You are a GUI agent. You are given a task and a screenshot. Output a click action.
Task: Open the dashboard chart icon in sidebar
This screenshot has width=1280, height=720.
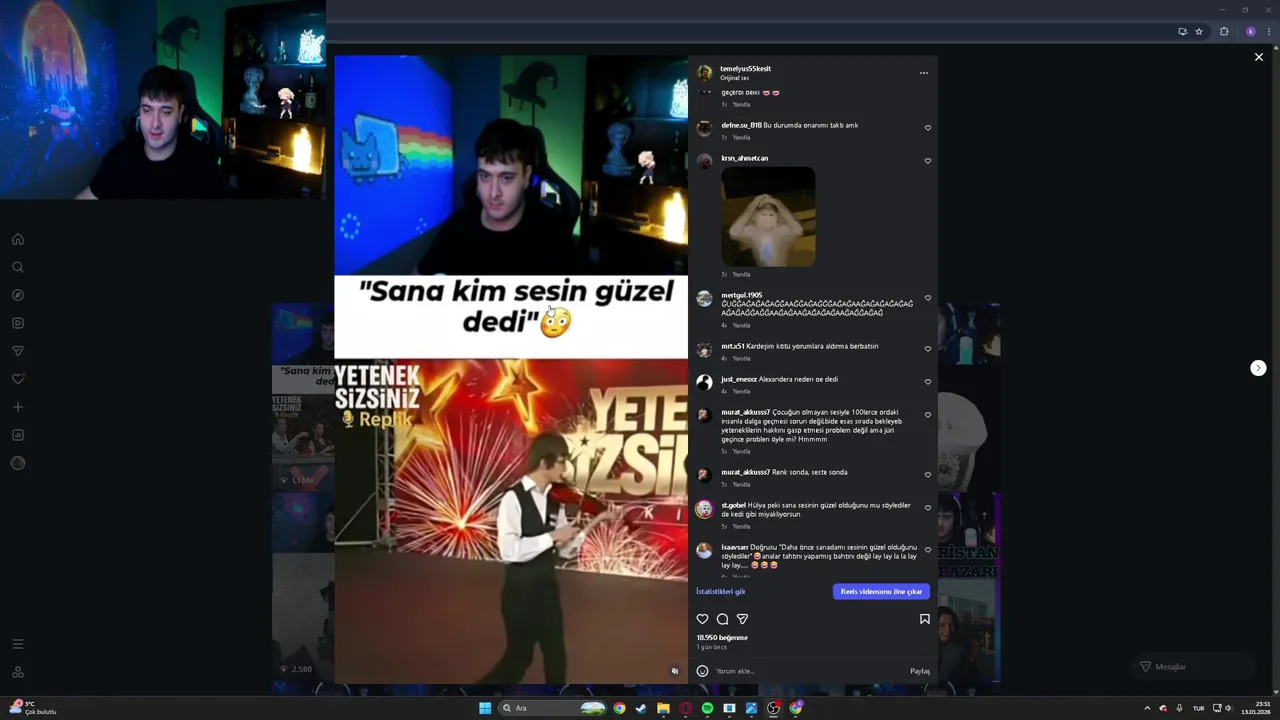[x=17, y=435]
